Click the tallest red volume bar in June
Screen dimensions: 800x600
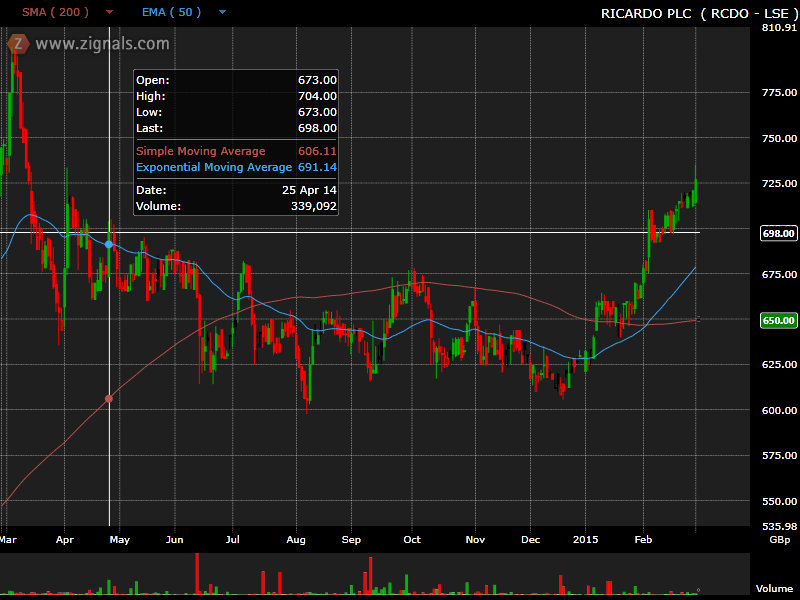pyautogui.click(x=197, y=576)
